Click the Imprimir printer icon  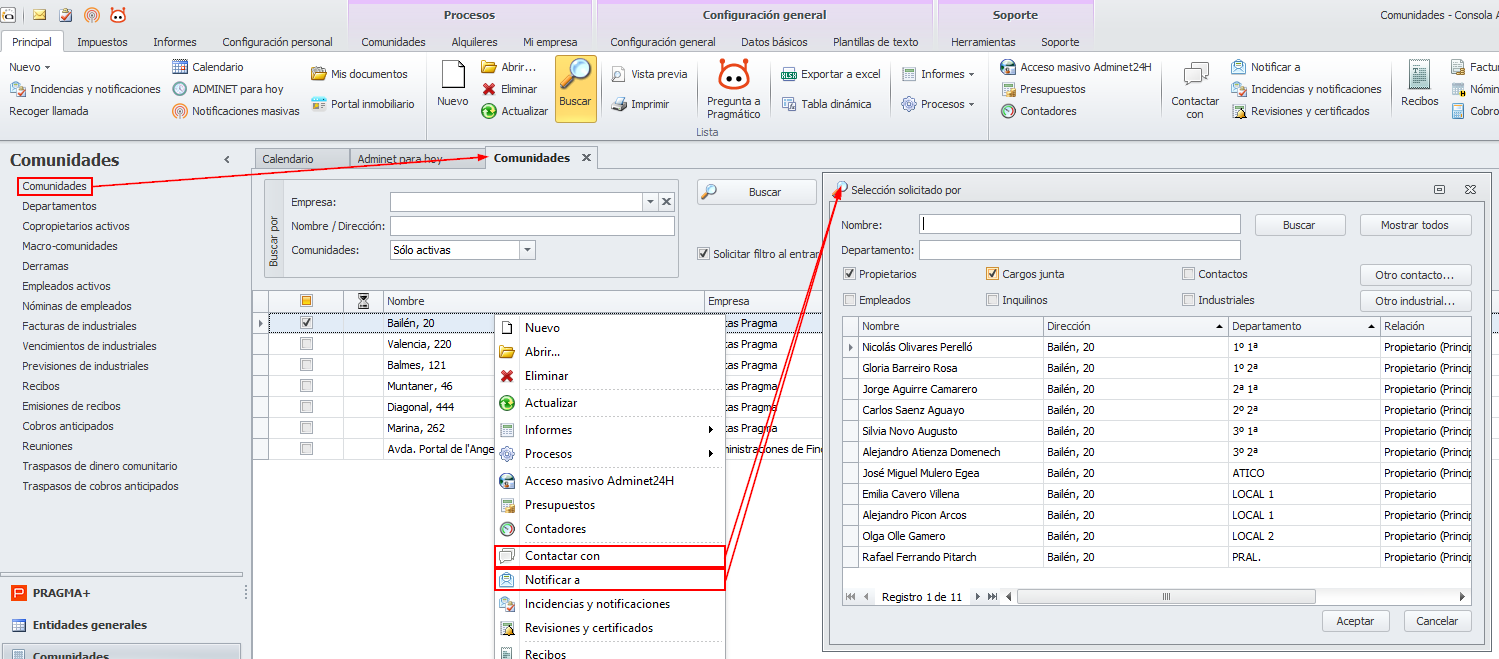click(x=619, y=104)
